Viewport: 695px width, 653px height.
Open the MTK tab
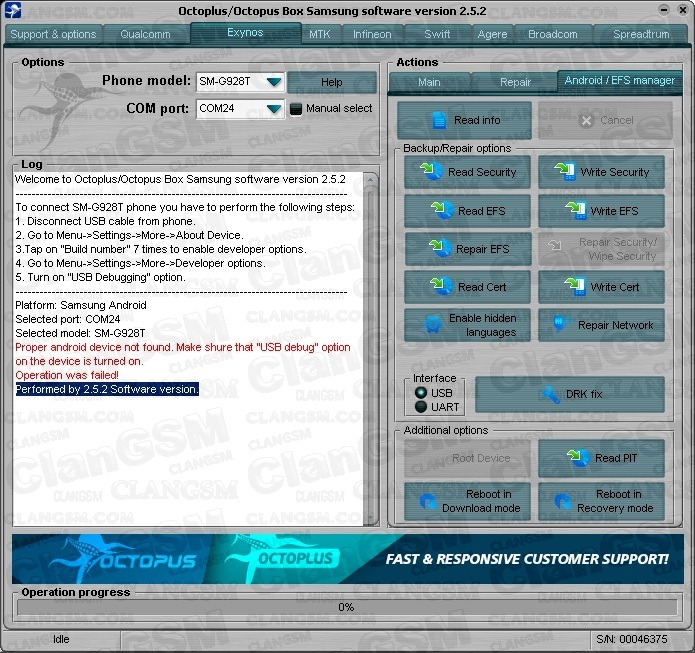[x=320, y=34]
